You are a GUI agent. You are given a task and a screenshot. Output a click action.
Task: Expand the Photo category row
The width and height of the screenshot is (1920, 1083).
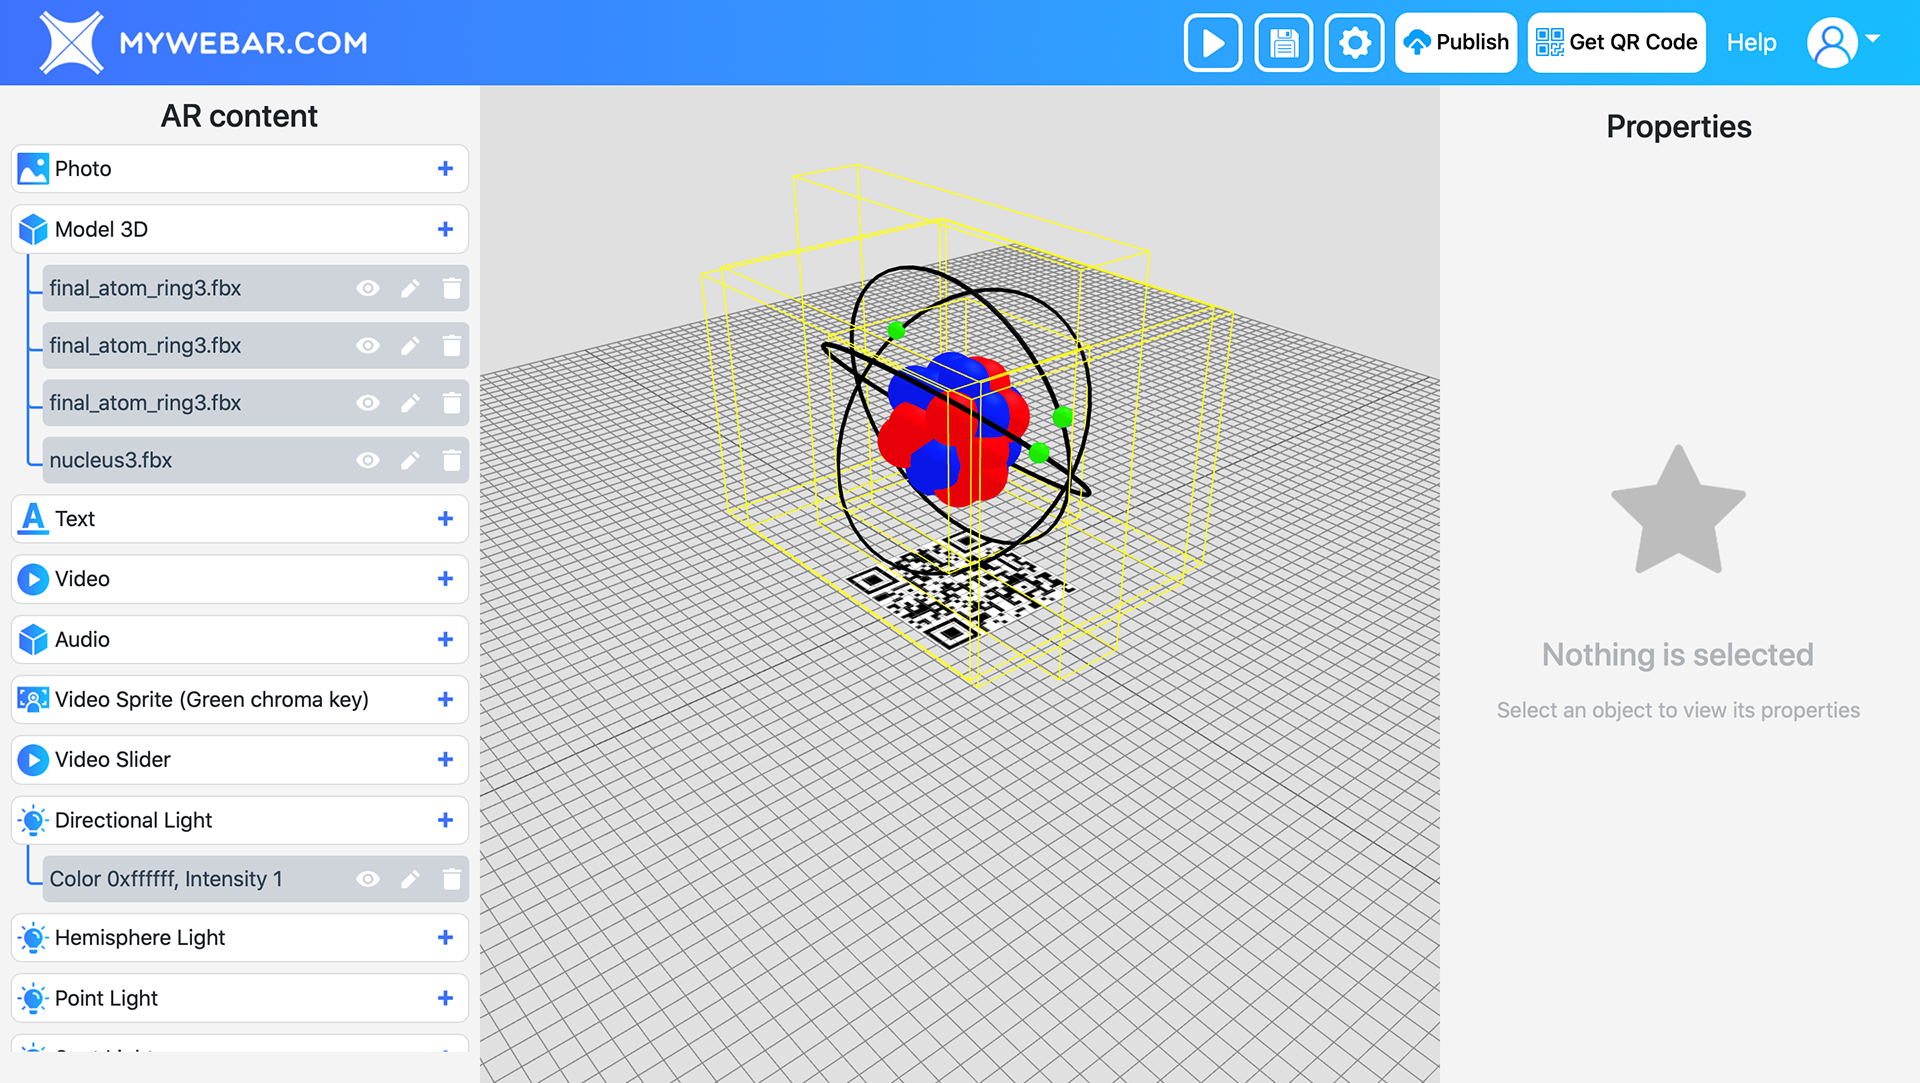click(240, 168)
